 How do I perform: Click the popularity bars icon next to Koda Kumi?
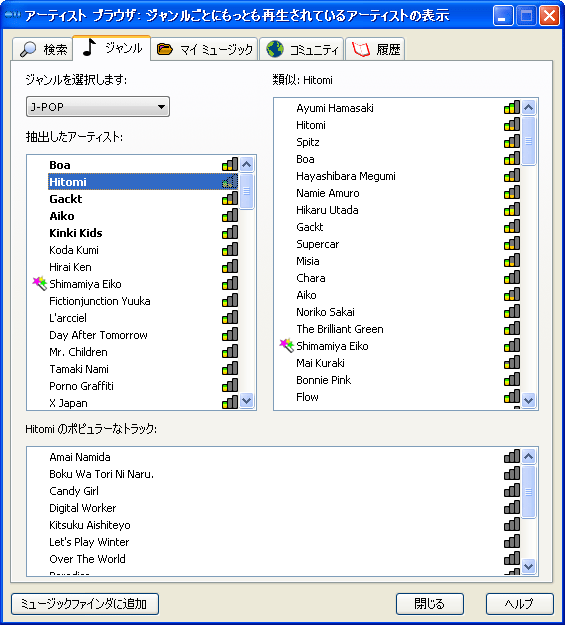pos(230,250)
